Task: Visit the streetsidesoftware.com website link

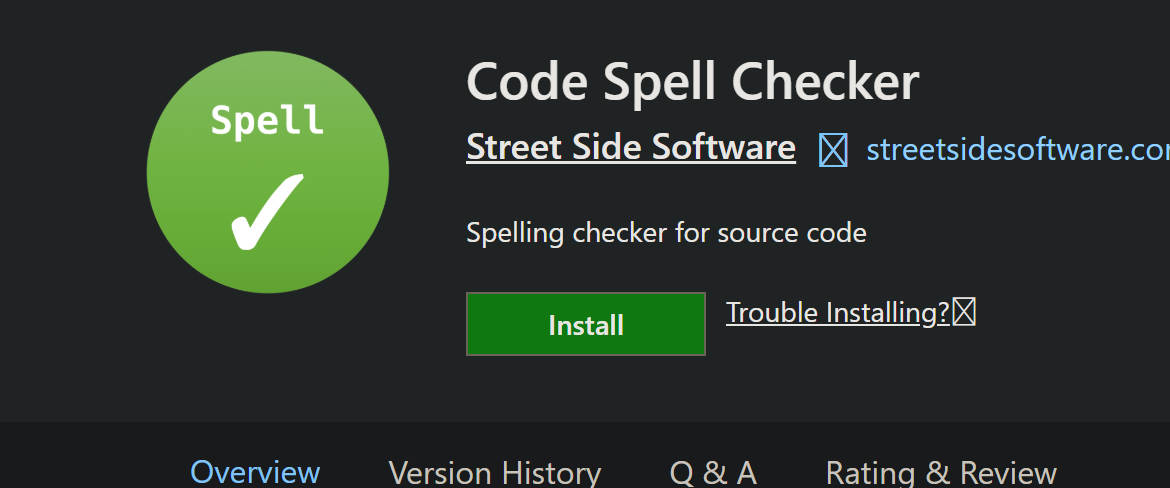Action: click(x=1018, y=150)
